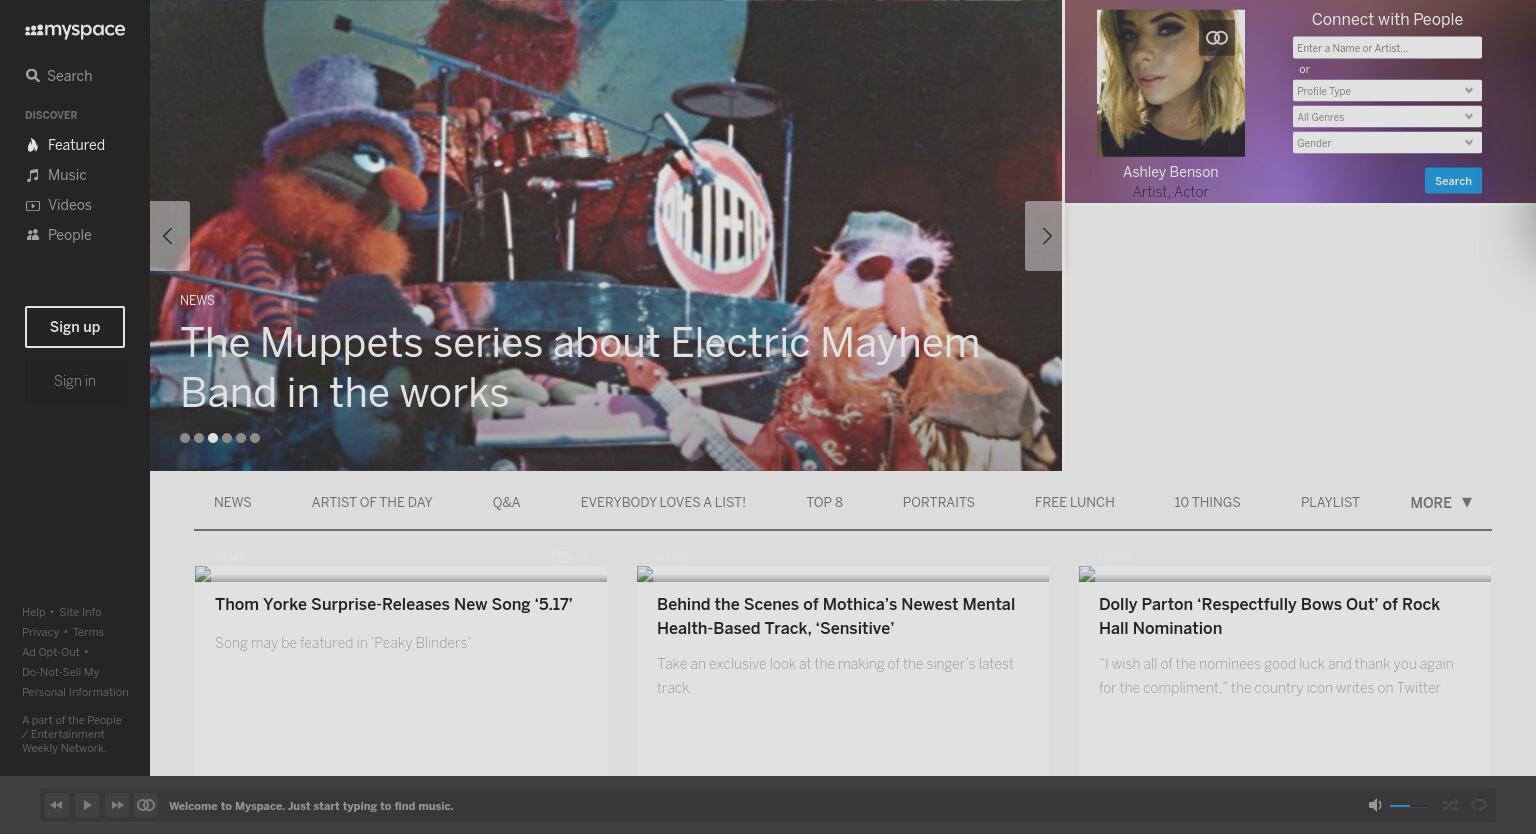Open Do-Not-Sell My Personal Information link
Screen dimensions: 1536x834
coord(75,682)
